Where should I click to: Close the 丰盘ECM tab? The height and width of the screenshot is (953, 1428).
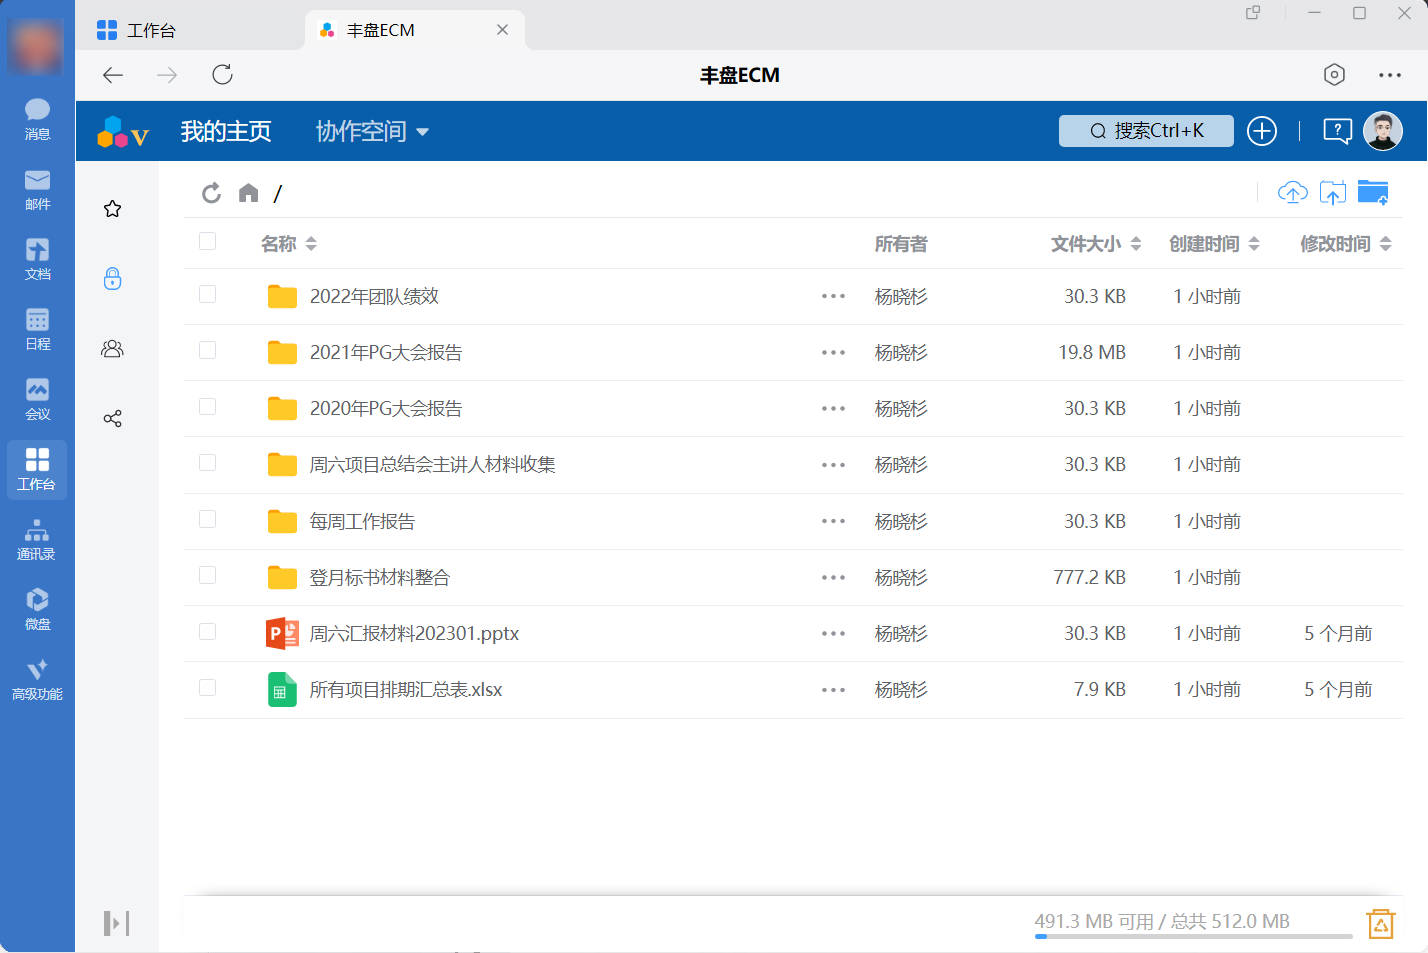pos(502,30)
